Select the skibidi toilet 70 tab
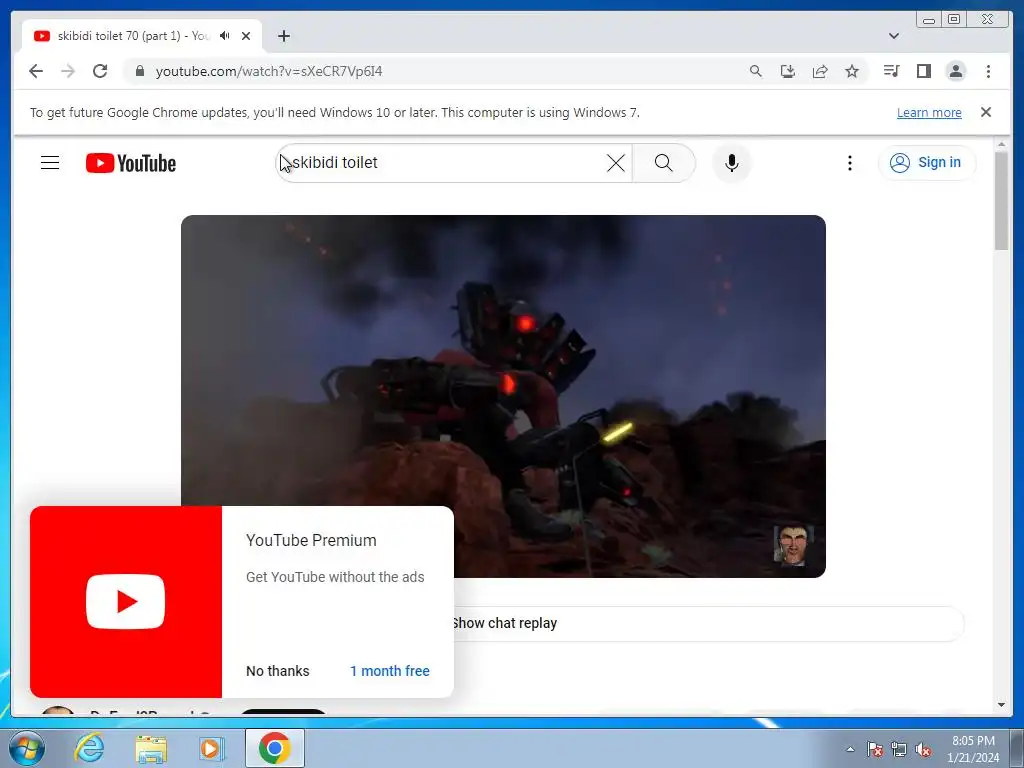 pos(142,36)
